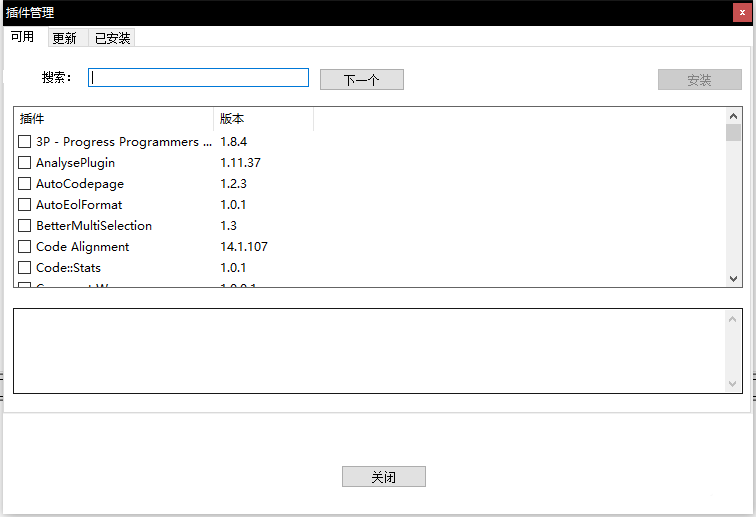The height and width of the screenshot is (517, 756).
Task: Tick the AutoCodepage checkbox
Action: 25,184
